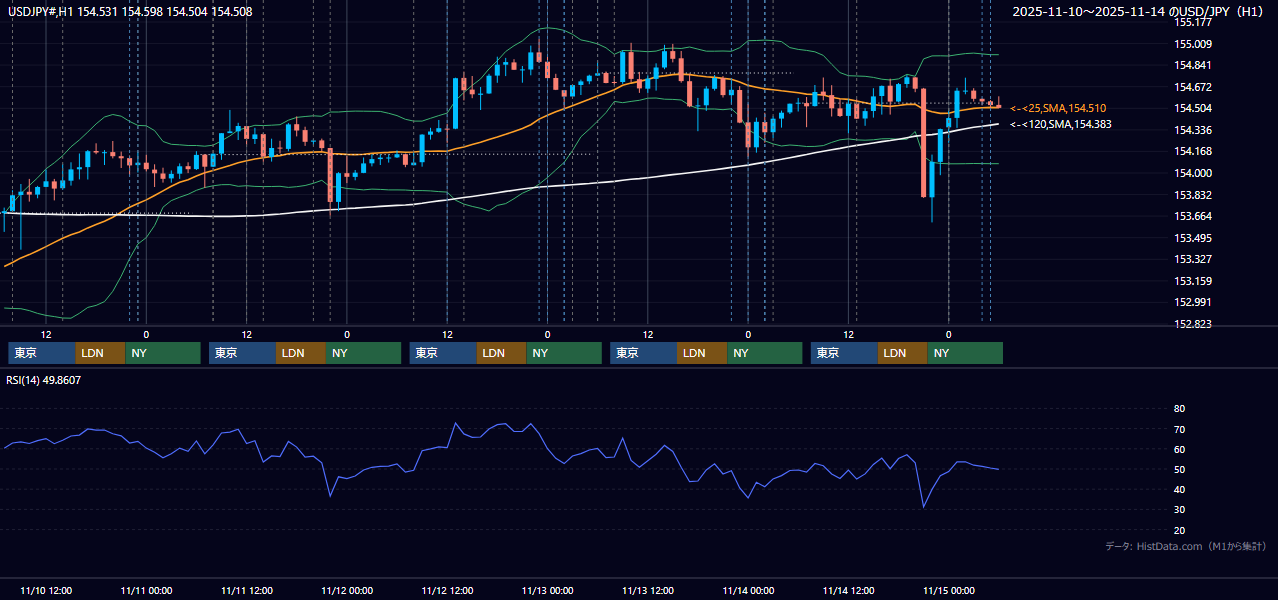Click the rightmost LDN session block
Viewport: 1278px width, 600px height.
[904, 353]
